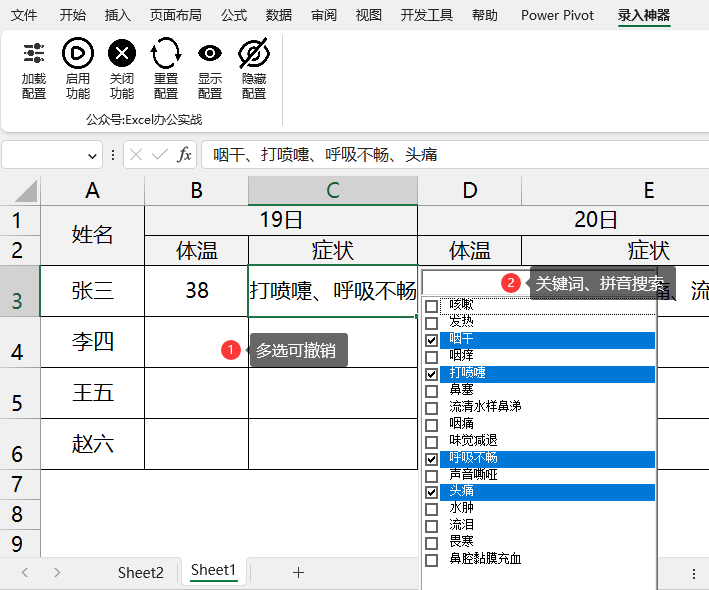Select column D header
The width and height of the screenshot is (709, 590).
point(469,191)
